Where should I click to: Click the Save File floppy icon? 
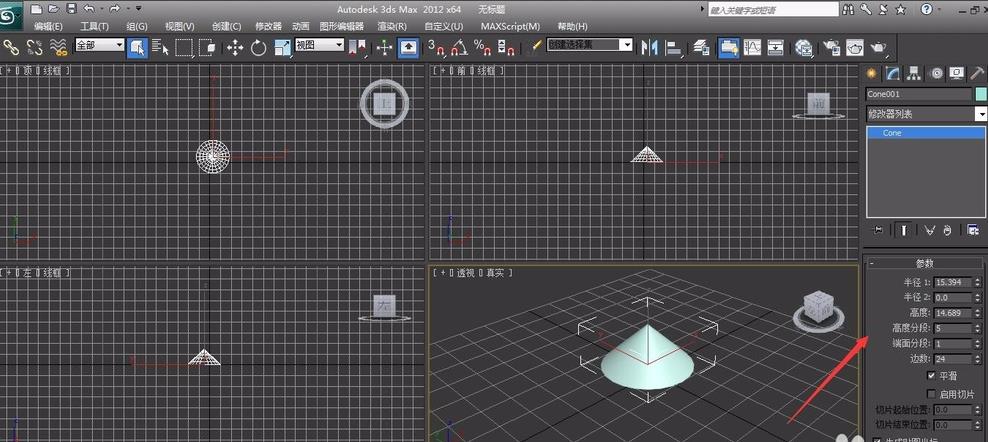click(x=71, y=9)
